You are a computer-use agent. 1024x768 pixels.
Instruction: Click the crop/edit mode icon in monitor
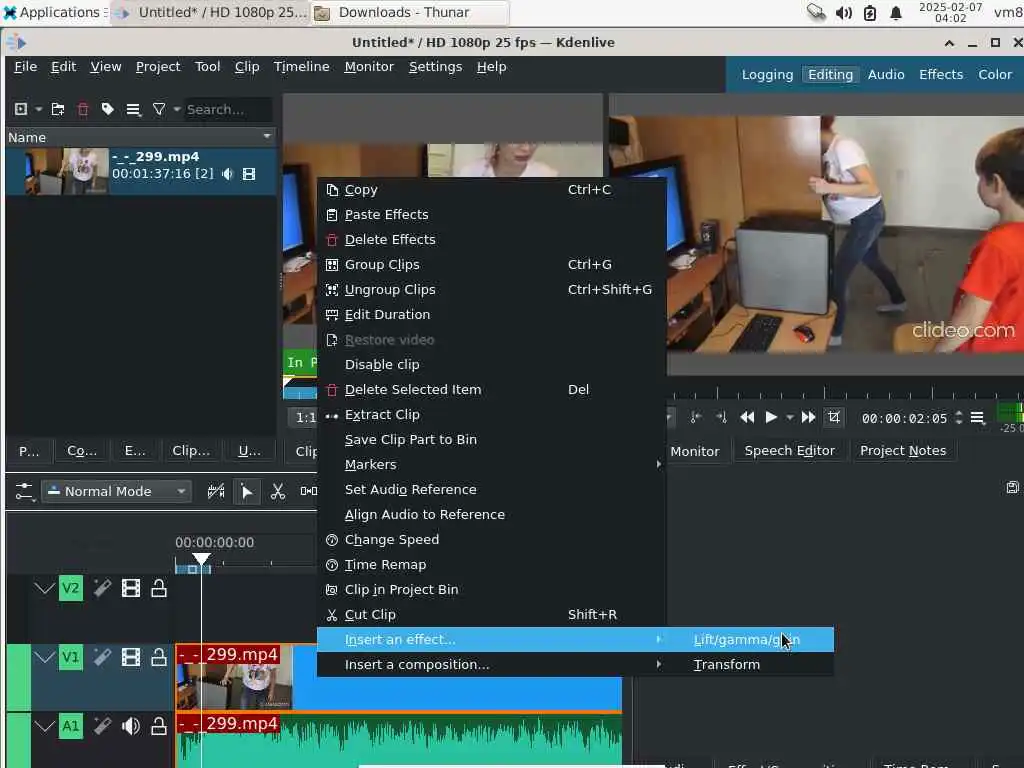834,417
